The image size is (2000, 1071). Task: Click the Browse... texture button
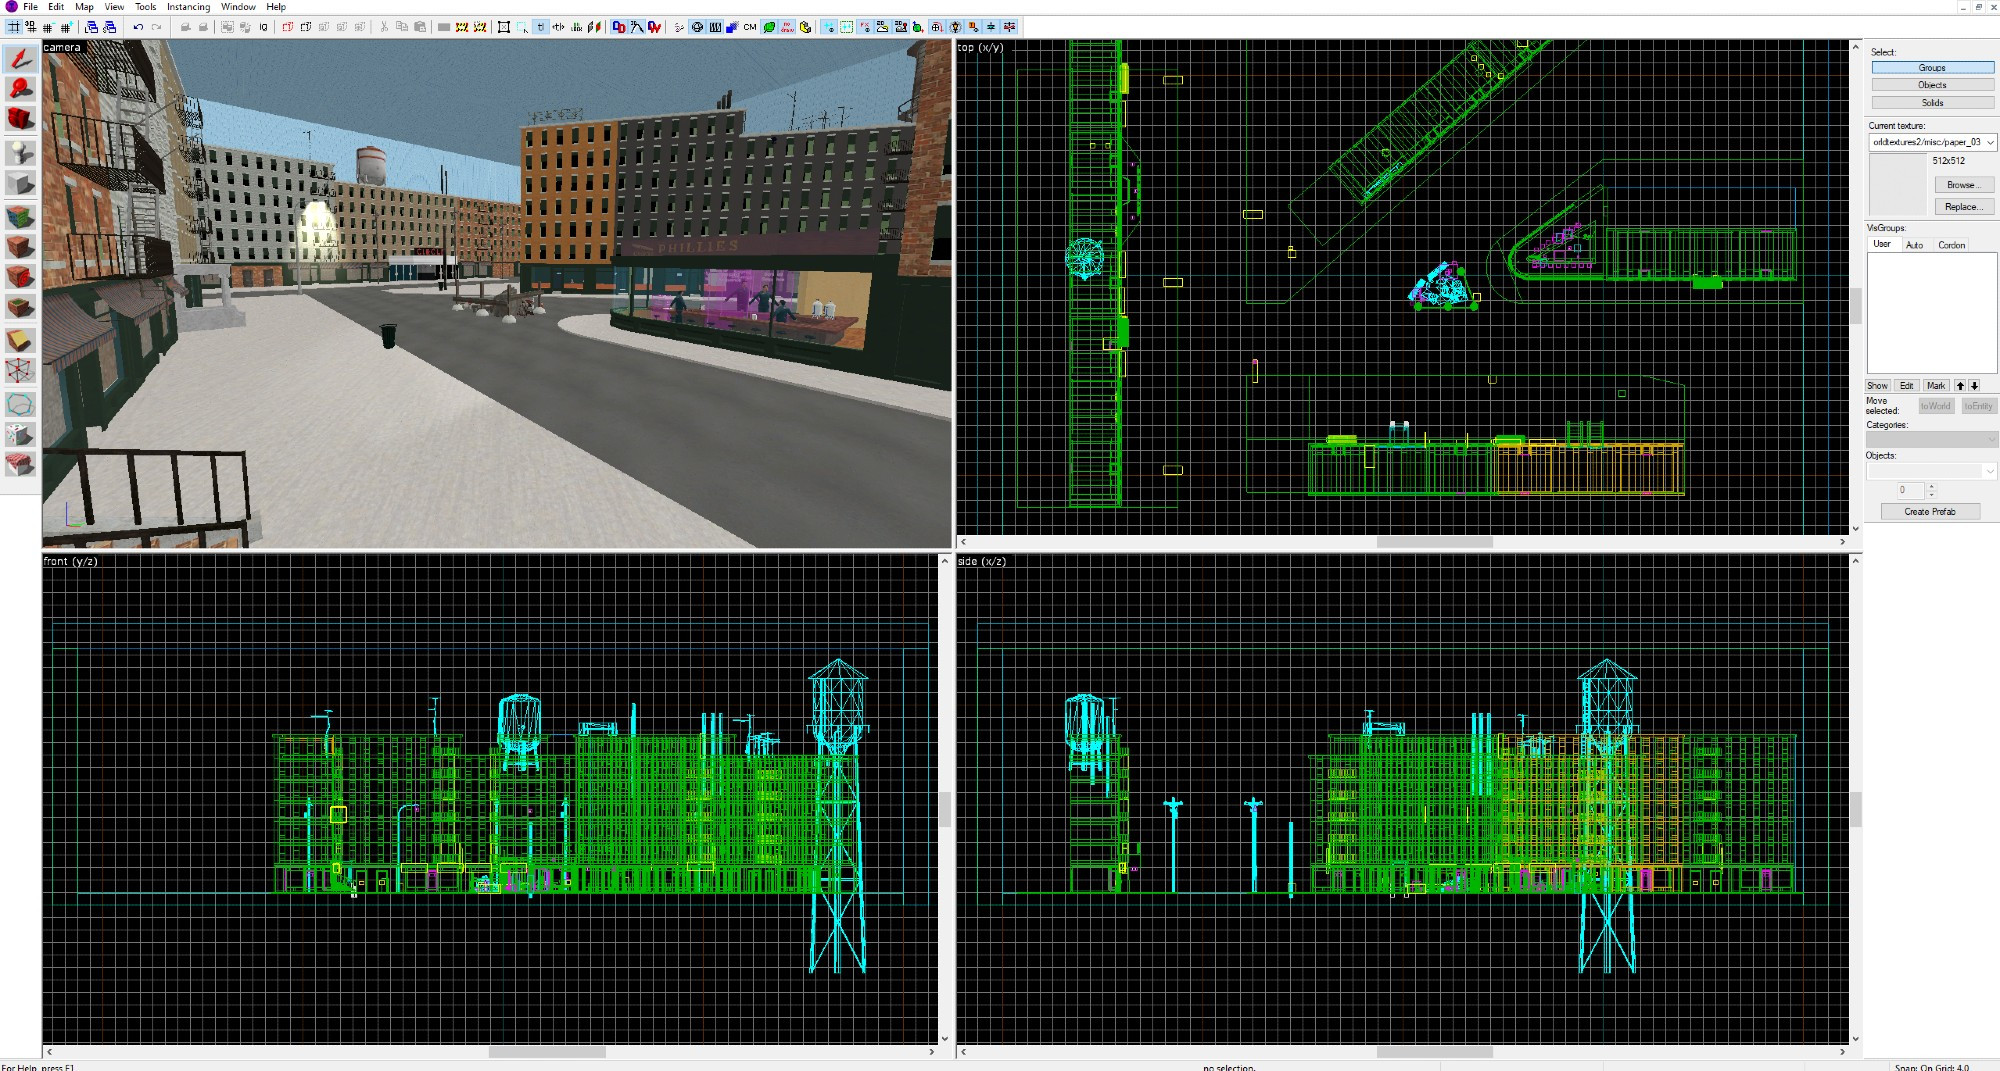(1963, 185)
